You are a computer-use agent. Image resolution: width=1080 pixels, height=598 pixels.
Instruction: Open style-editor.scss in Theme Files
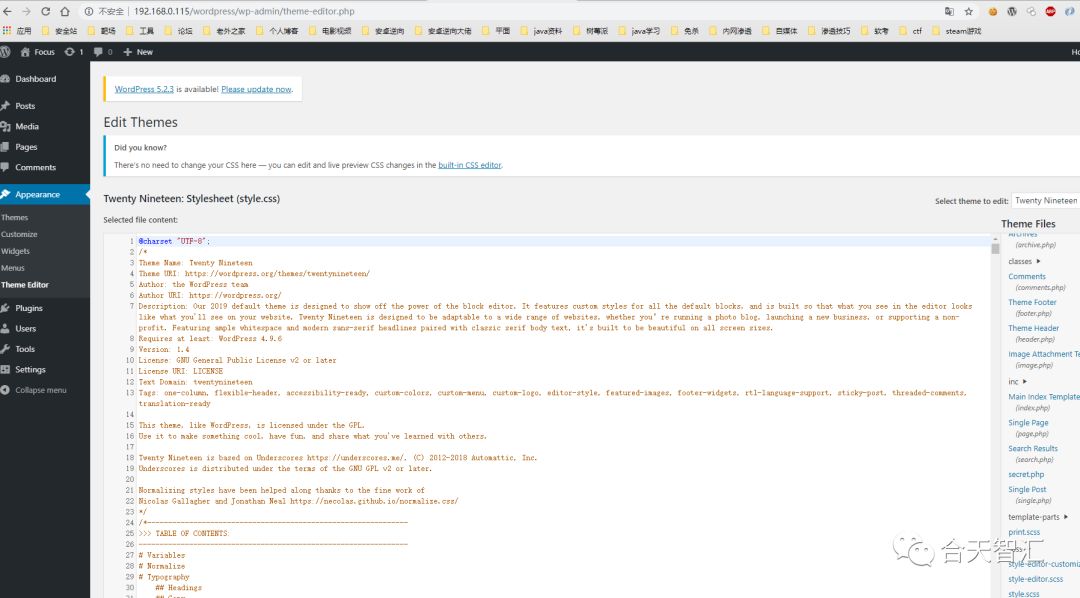click(1035, 579)
